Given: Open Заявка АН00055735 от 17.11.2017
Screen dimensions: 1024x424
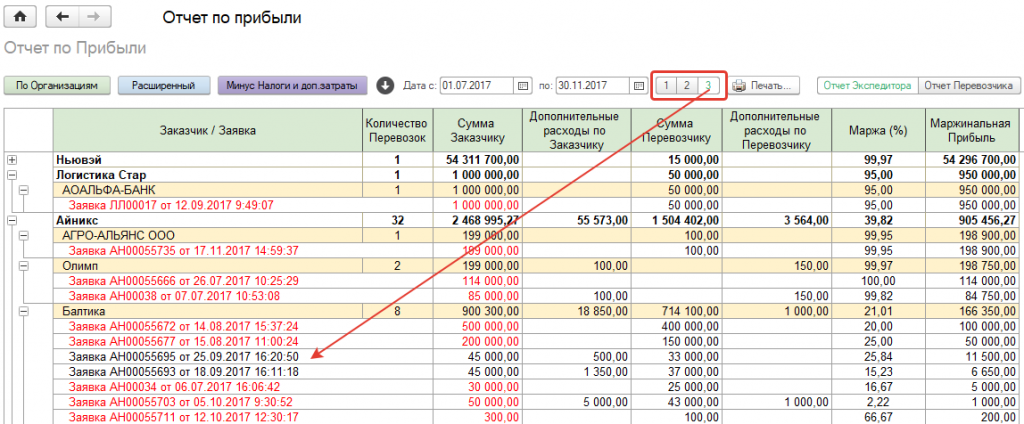Looking at the screenshot, I should [184, 251].
